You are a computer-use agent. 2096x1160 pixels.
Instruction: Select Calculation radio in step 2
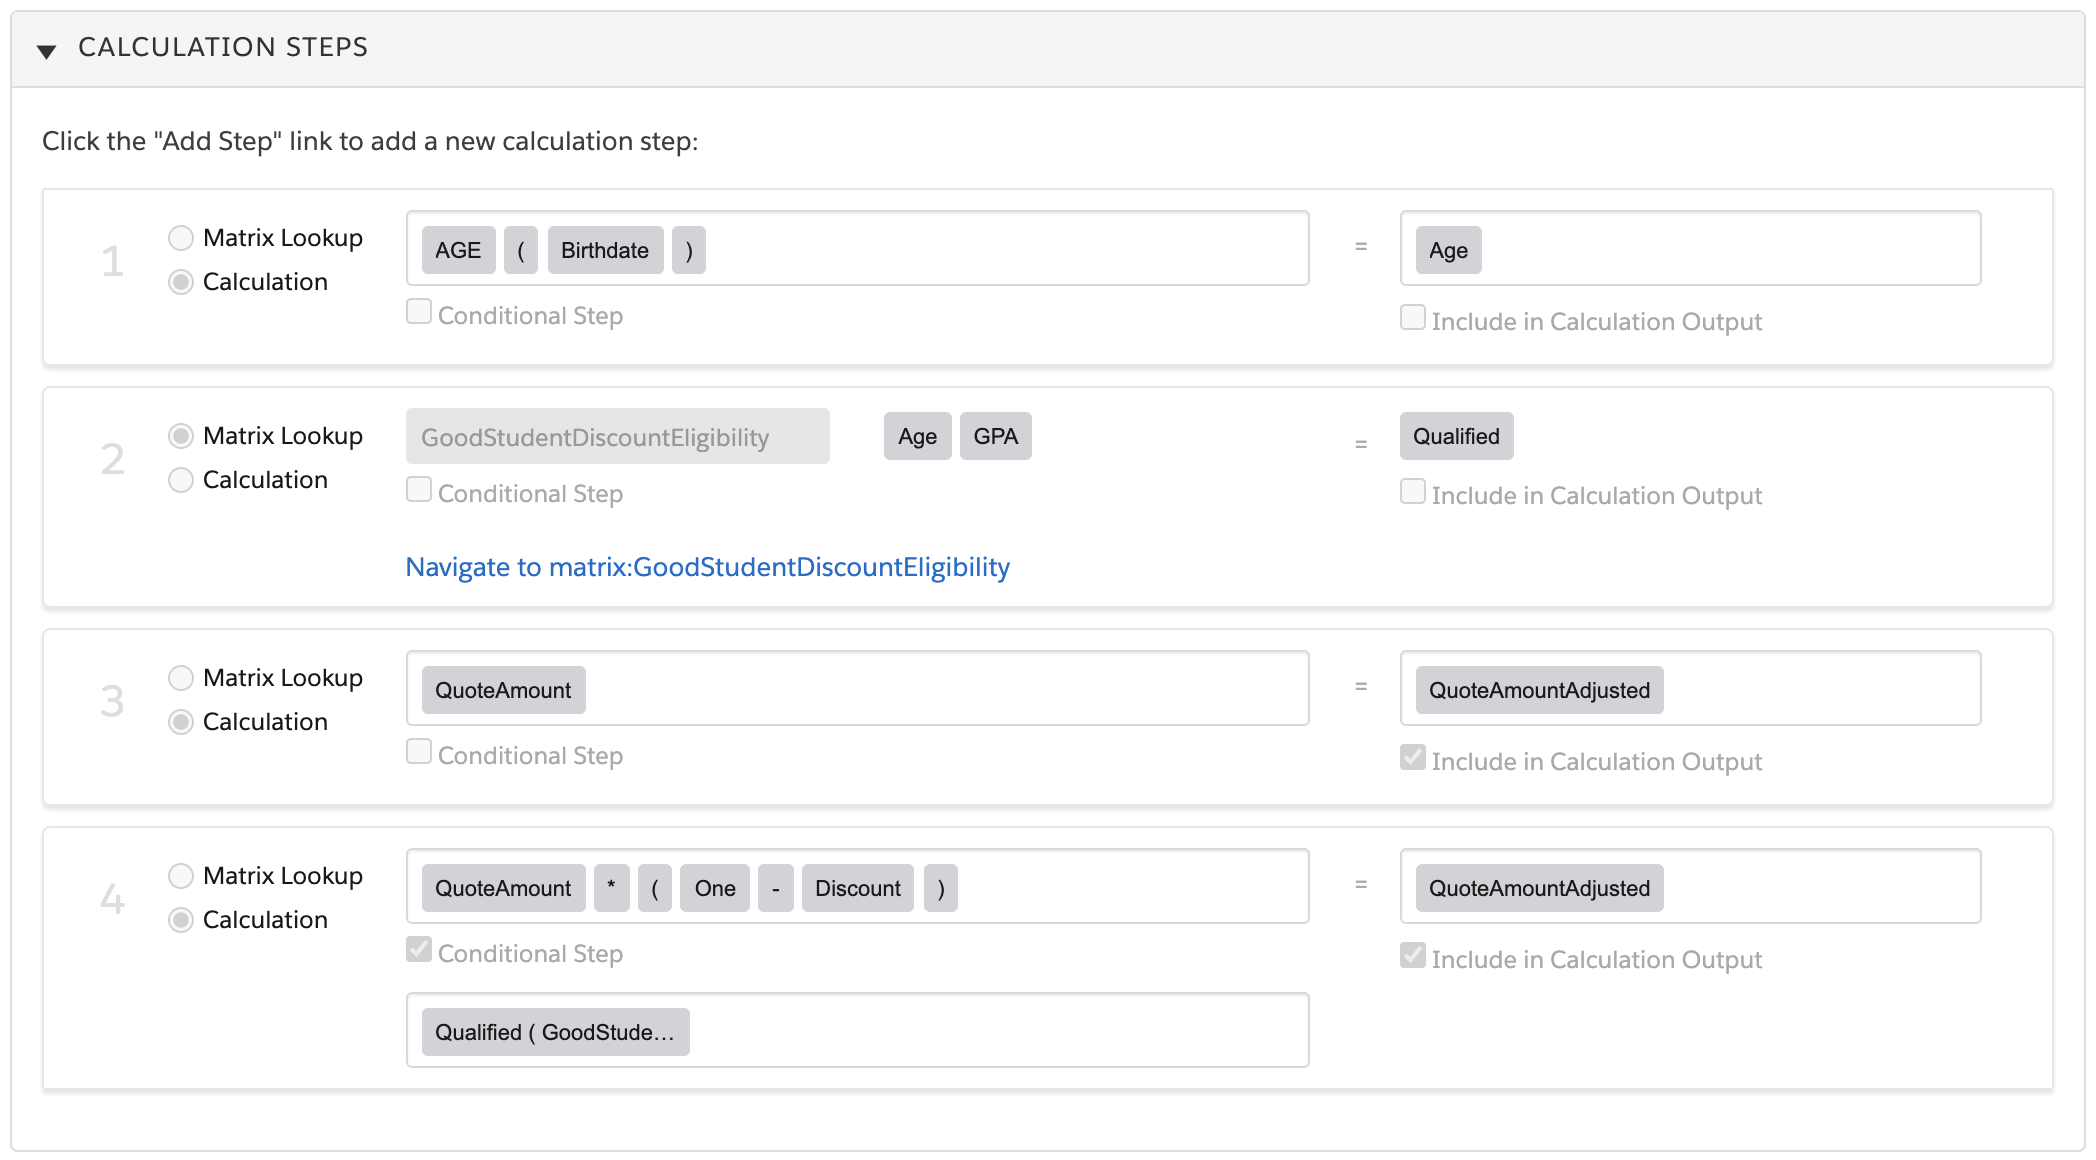point(181,480)
